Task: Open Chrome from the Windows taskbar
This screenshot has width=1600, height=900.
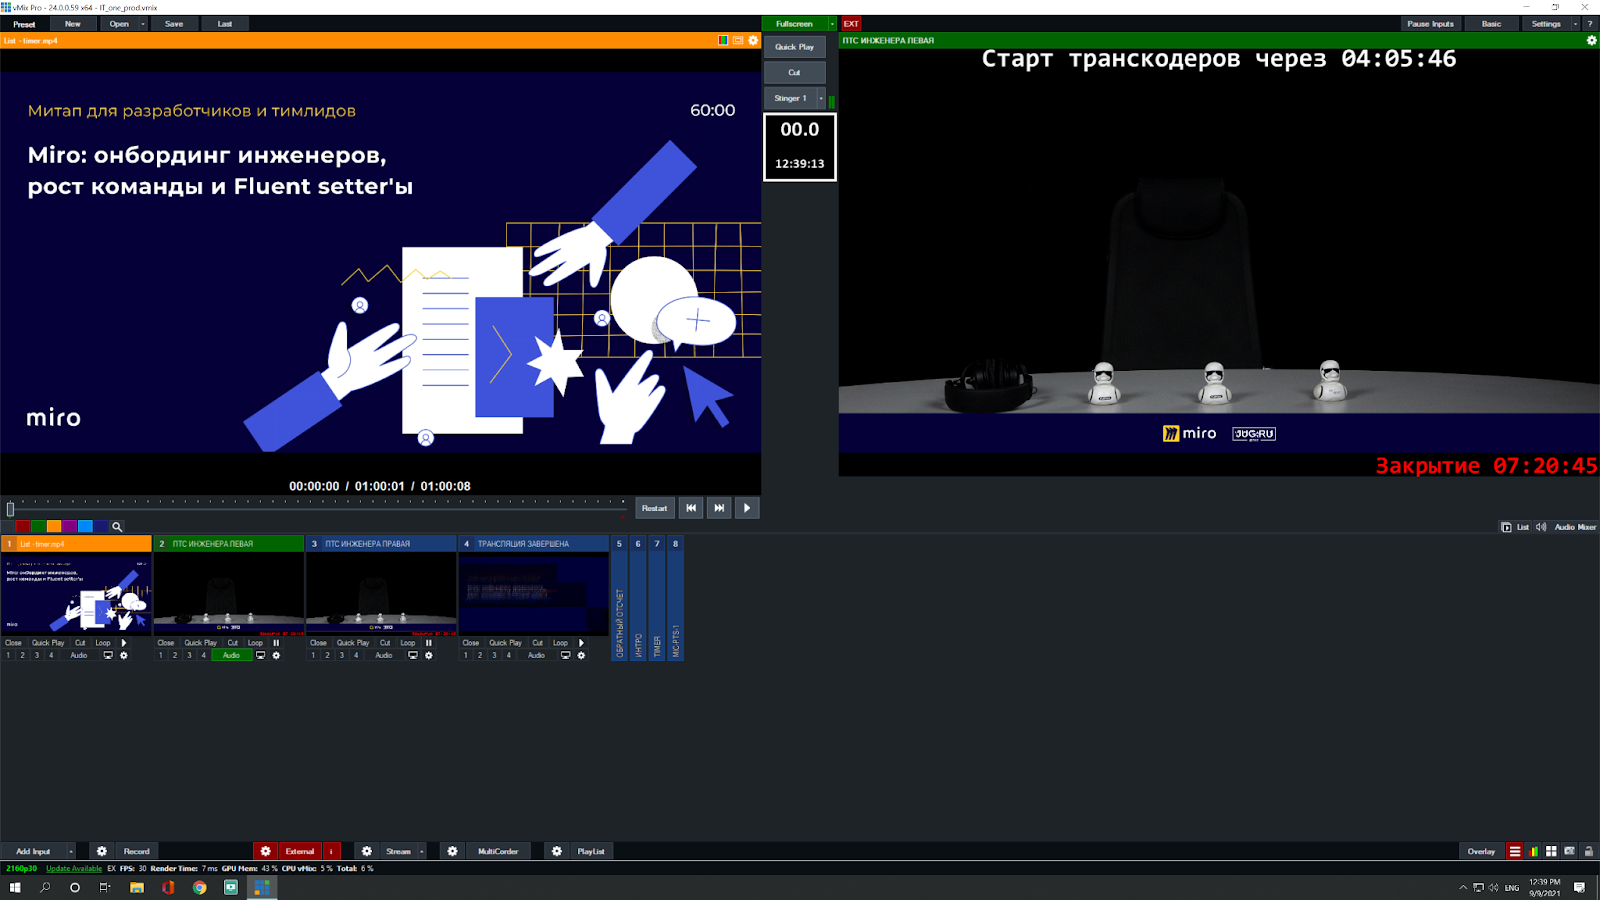Action: point(200,887)
